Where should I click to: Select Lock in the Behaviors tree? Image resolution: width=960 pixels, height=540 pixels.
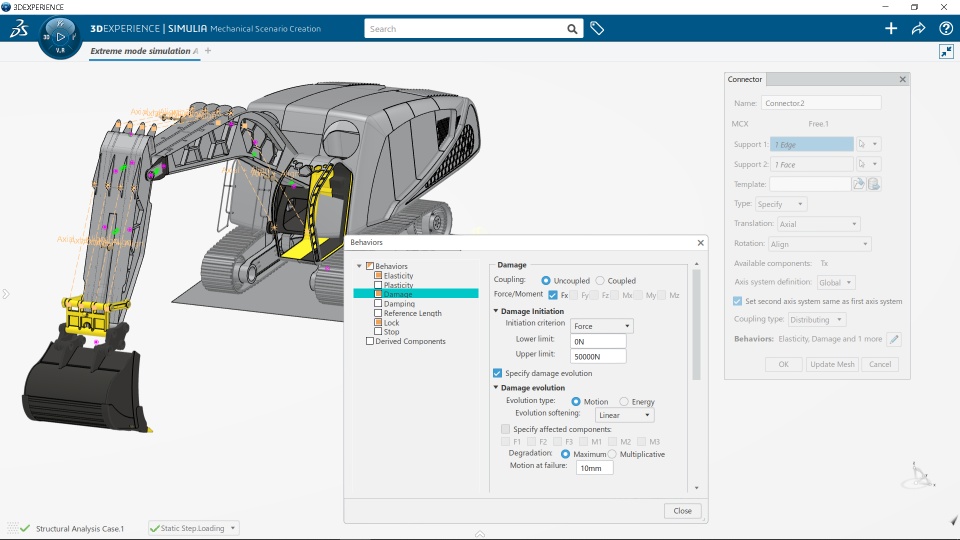391,323
